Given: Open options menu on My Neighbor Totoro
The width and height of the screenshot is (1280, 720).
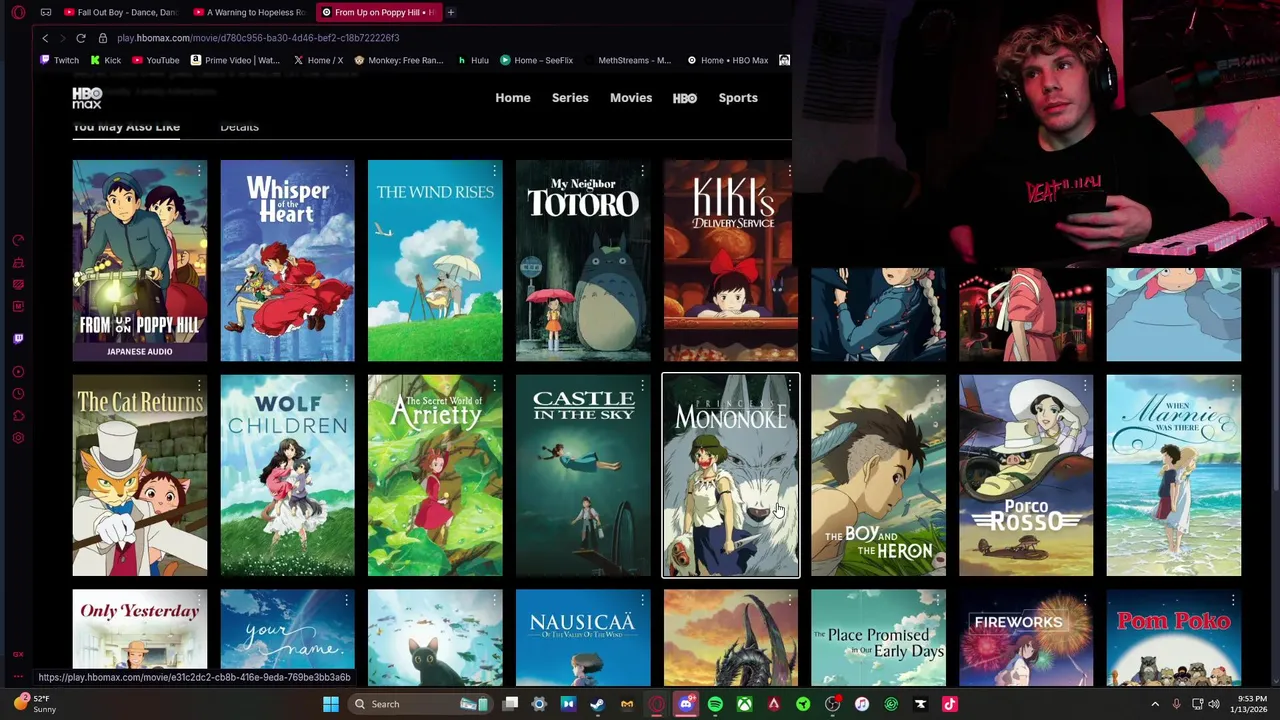Looking at the screenshot, I should point(642,171).
